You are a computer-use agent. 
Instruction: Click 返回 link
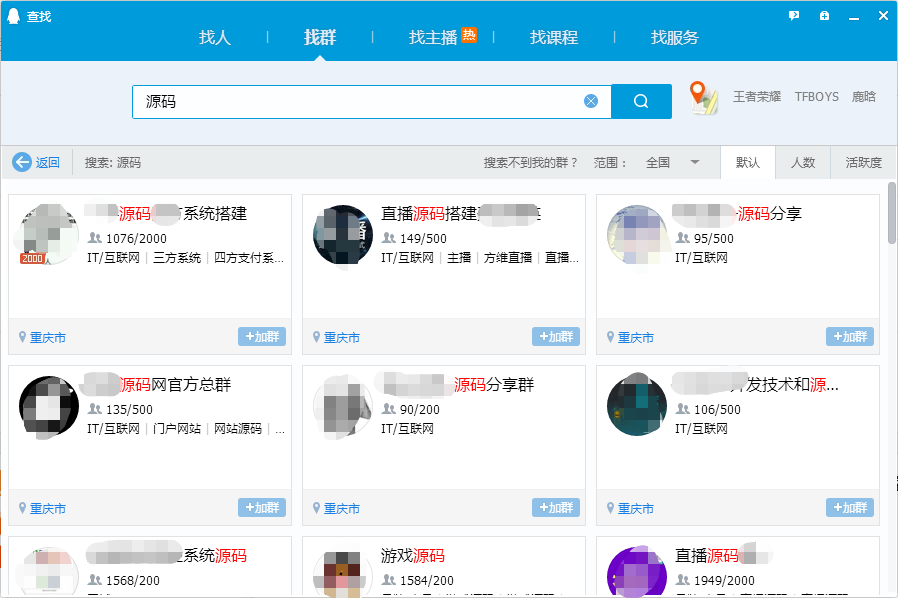pos(48,163)
